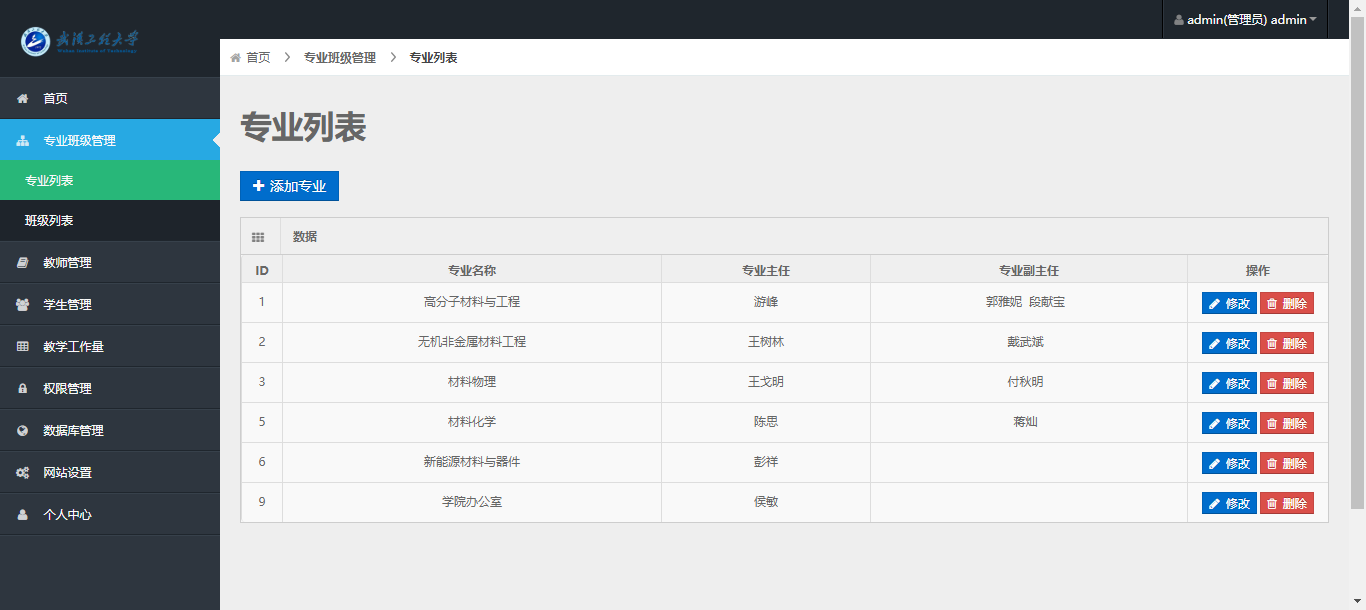The width and height of the screenshot is (1366, 610).
Task: Delete the 学院办公室 row
Action: click(1287, 504)
